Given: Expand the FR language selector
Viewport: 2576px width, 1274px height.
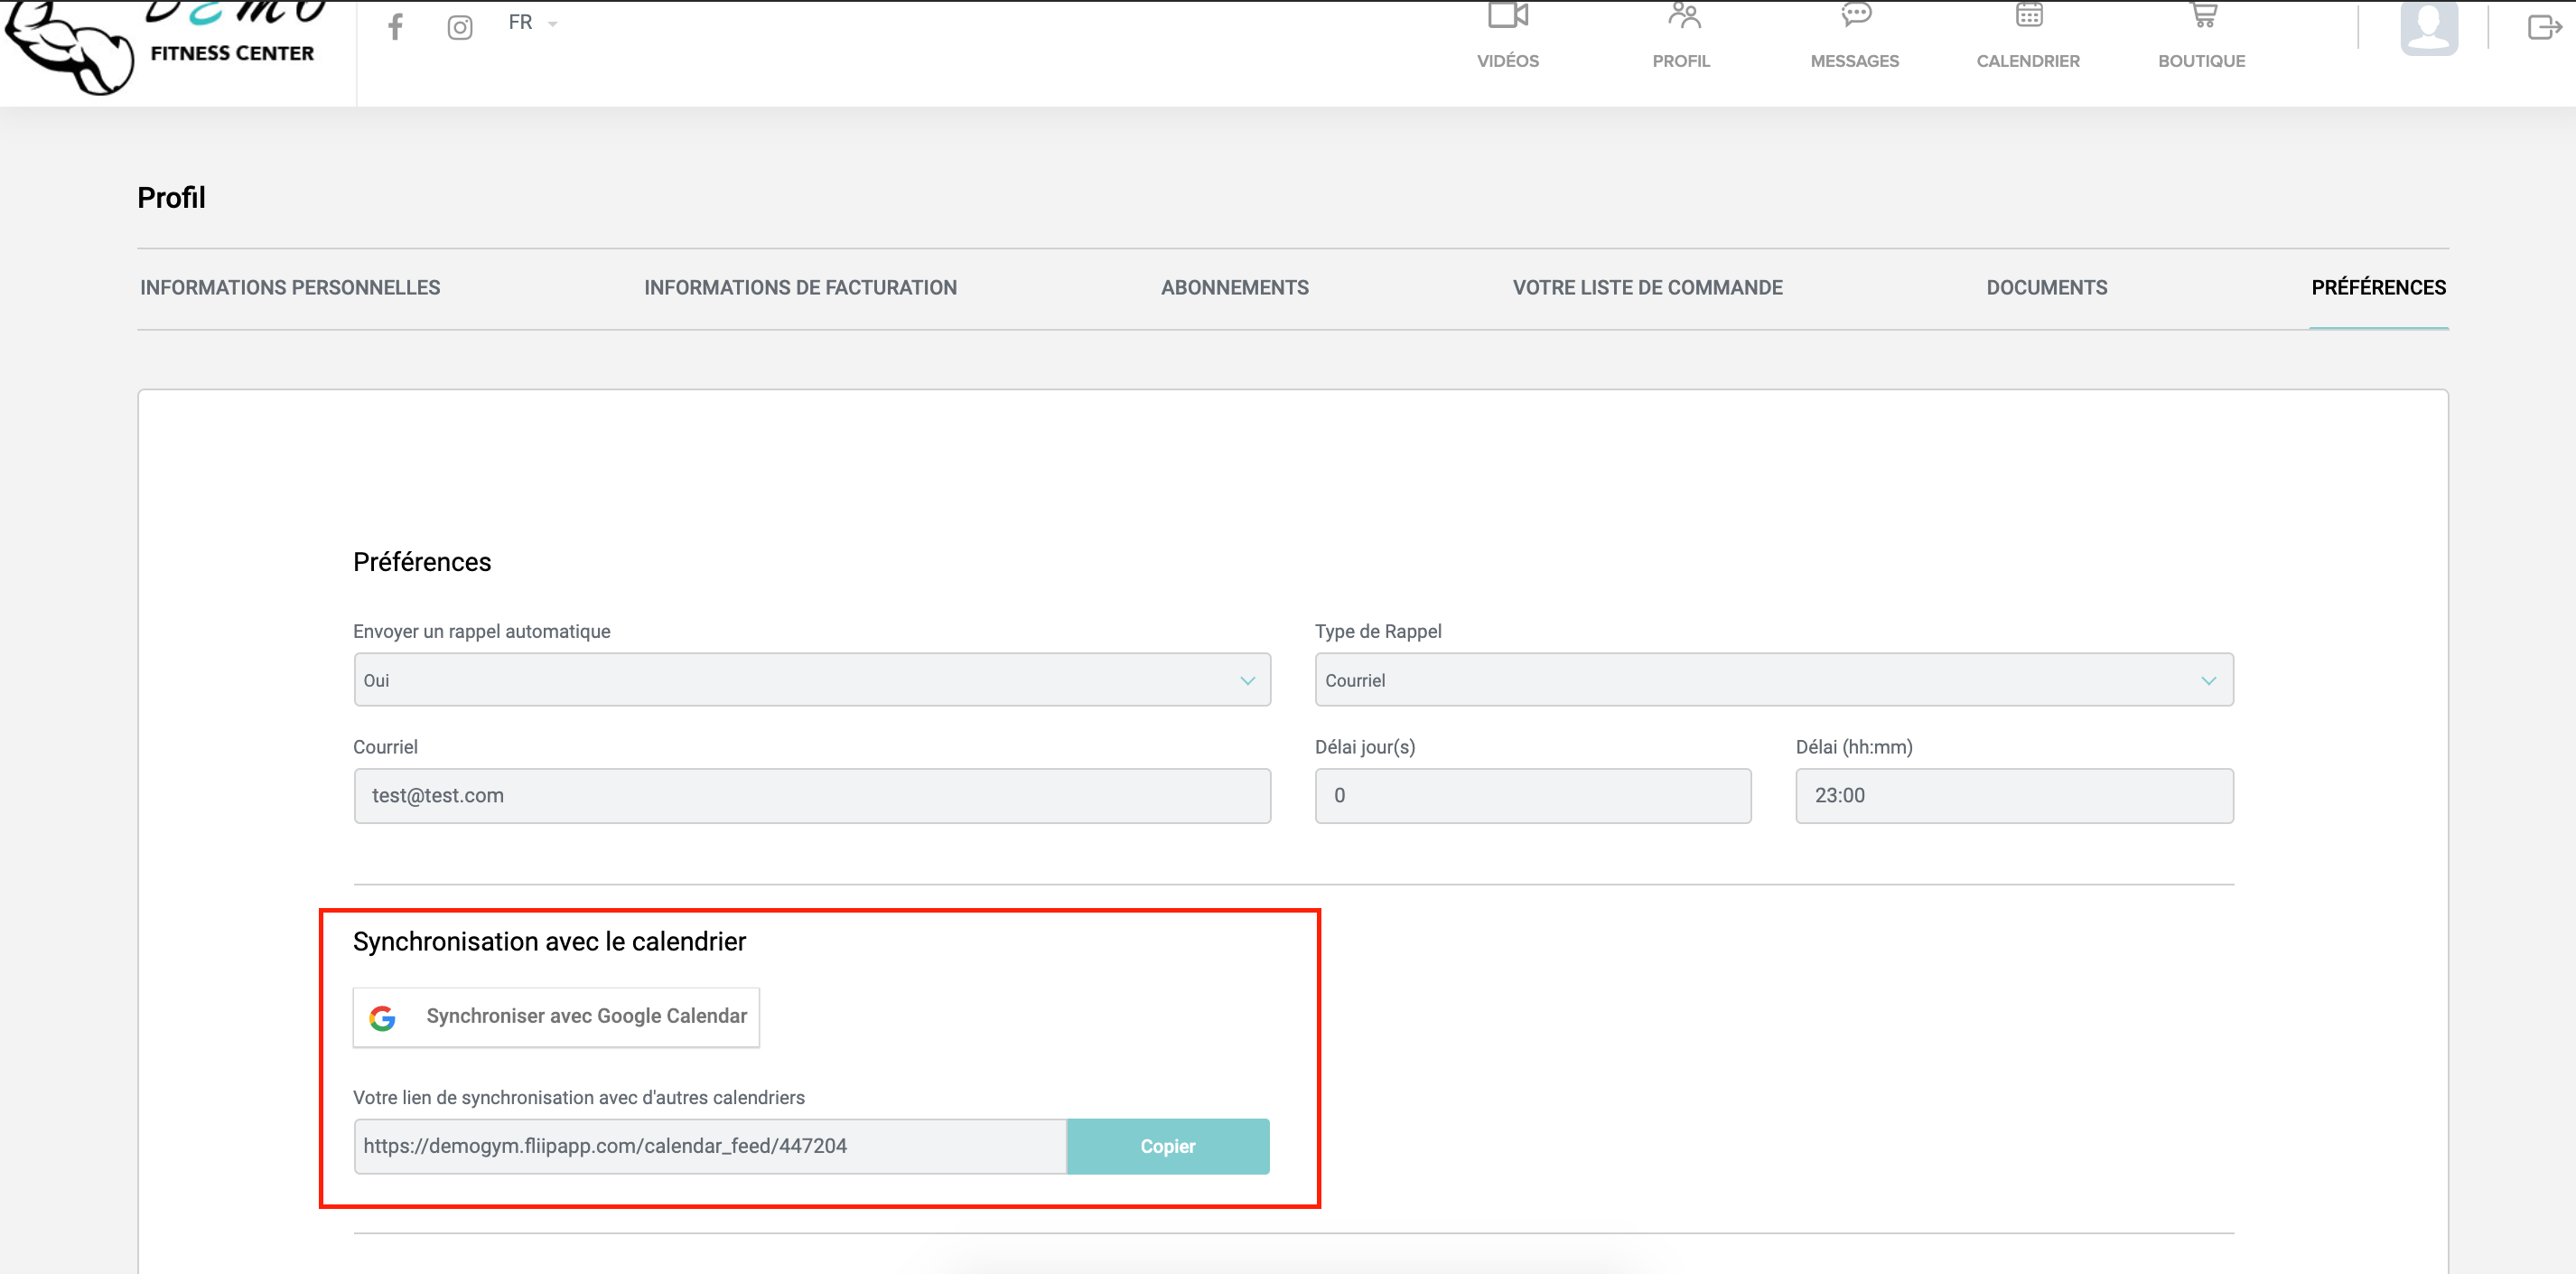Looking at the screenshot, I should point(531,23).
